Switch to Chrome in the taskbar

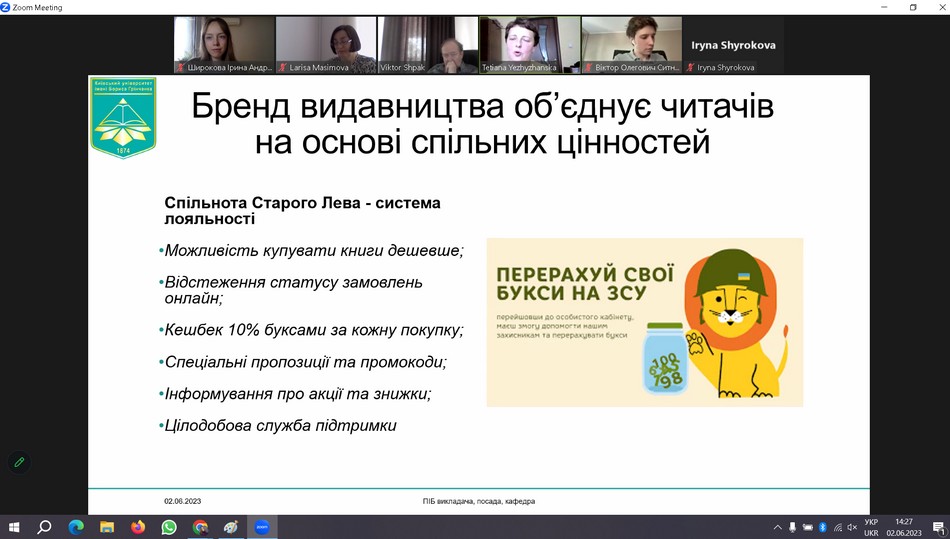pos(200,527)
